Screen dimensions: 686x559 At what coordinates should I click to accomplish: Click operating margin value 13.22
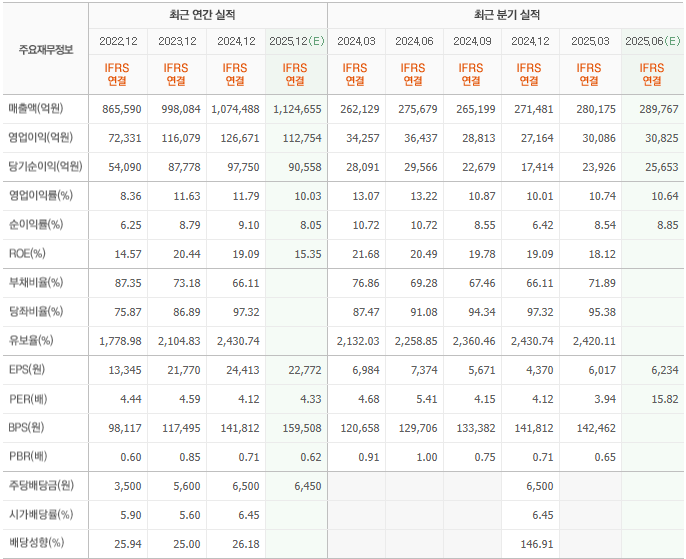(424, 196)
